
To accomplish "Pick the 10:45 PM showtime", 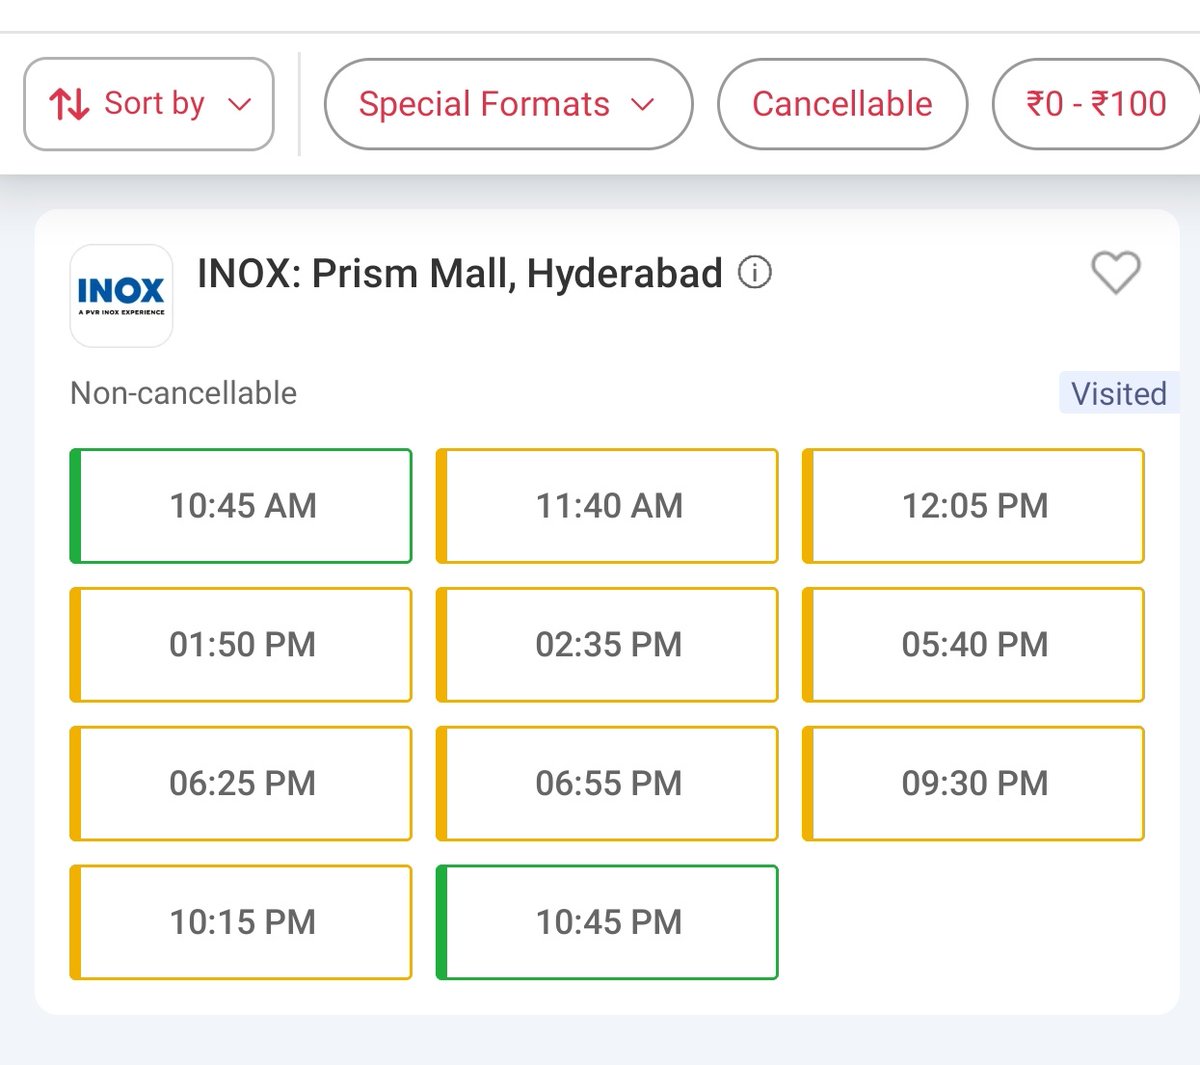I will point(607,922).
